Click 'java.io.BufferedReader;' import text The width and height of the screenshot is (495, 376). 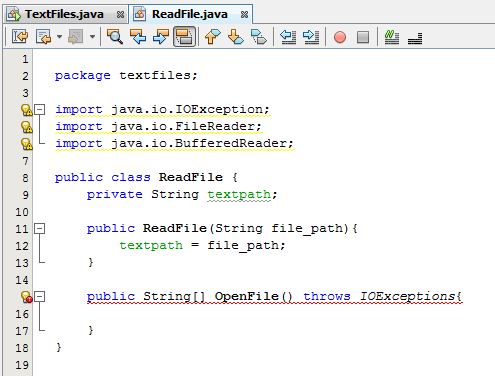[x=202, y=144]
